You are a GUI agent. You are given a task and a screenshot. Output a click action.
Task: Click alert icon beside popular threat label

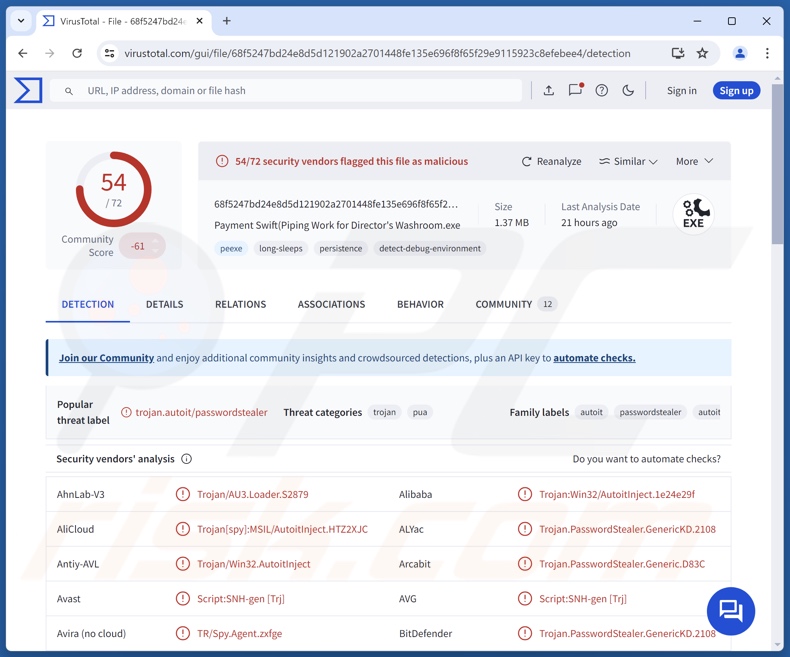pos(126,412)
